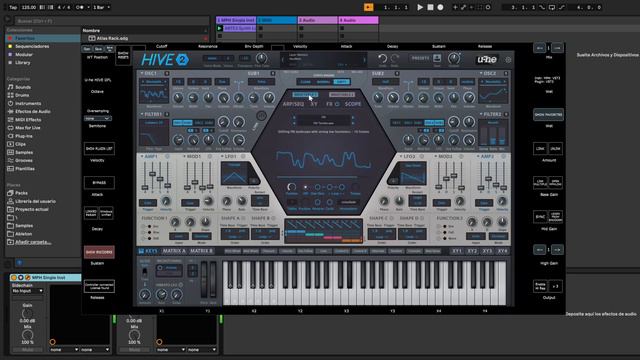Open Sidechain No Input dropdown
640x360 pixels.
[x=27, y=291]
